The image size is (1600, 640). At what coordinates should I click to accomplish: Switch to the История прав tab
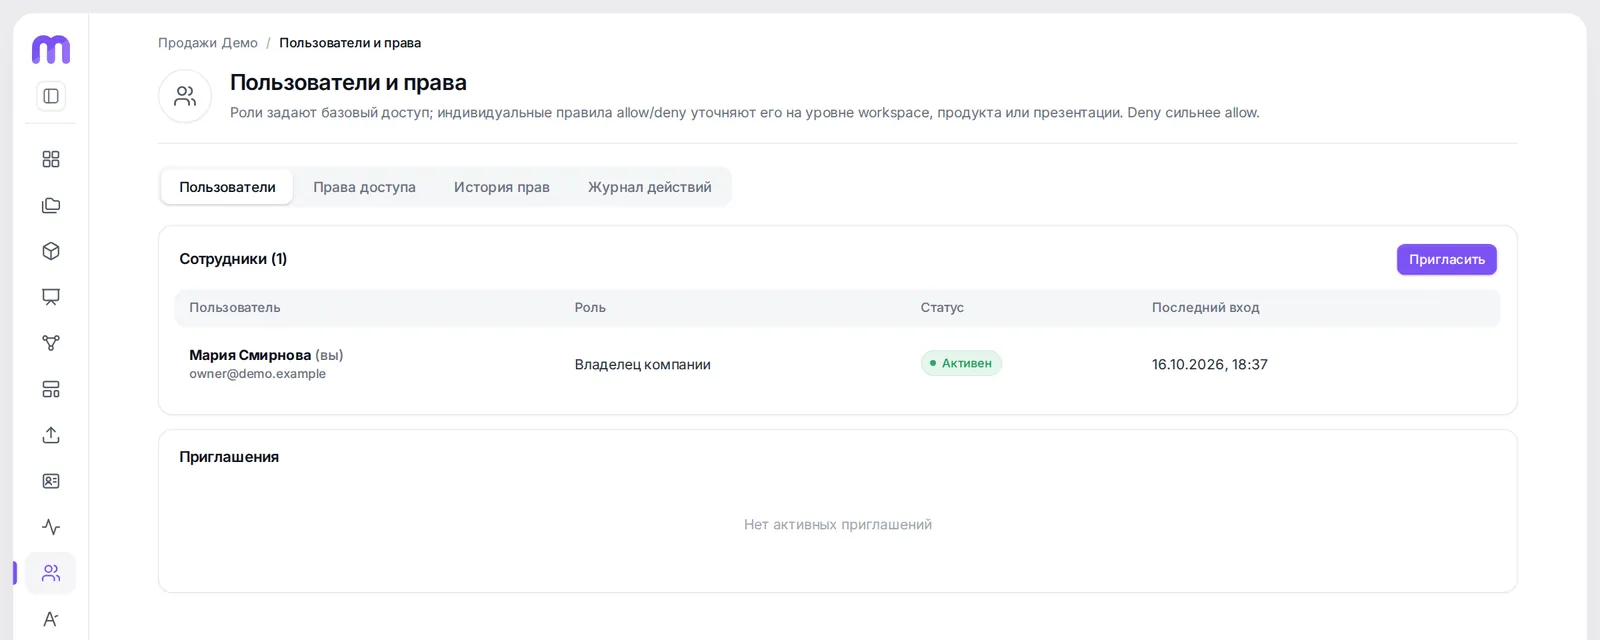[502, 187]
